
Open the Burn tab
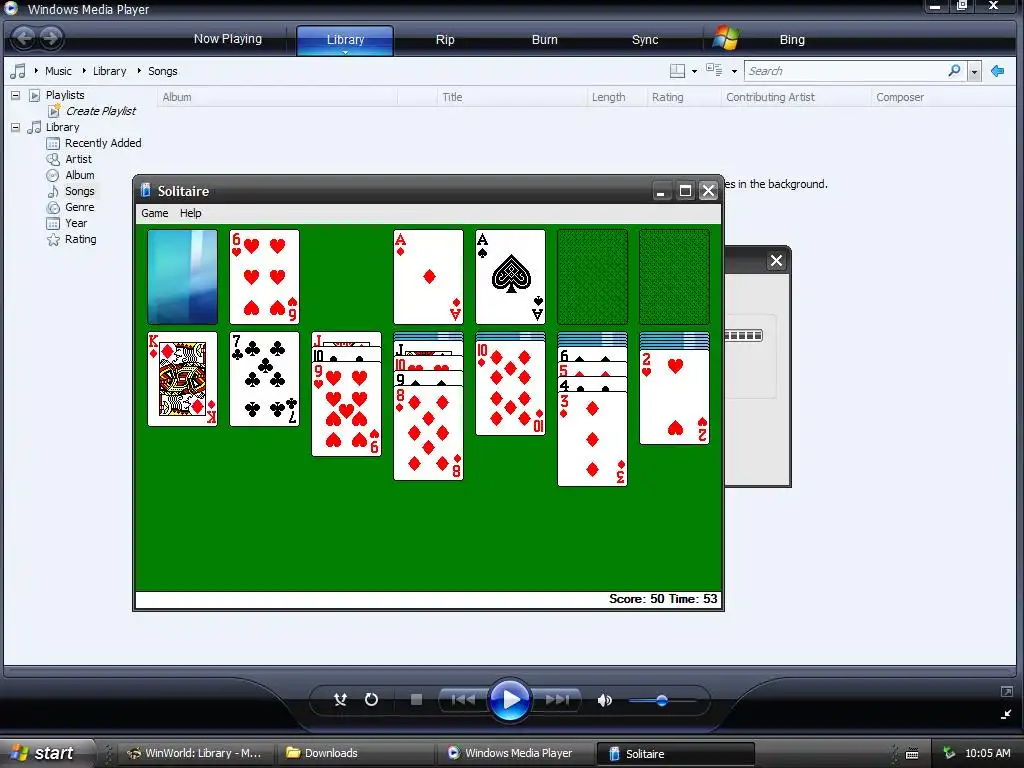[x=544, y=40]
